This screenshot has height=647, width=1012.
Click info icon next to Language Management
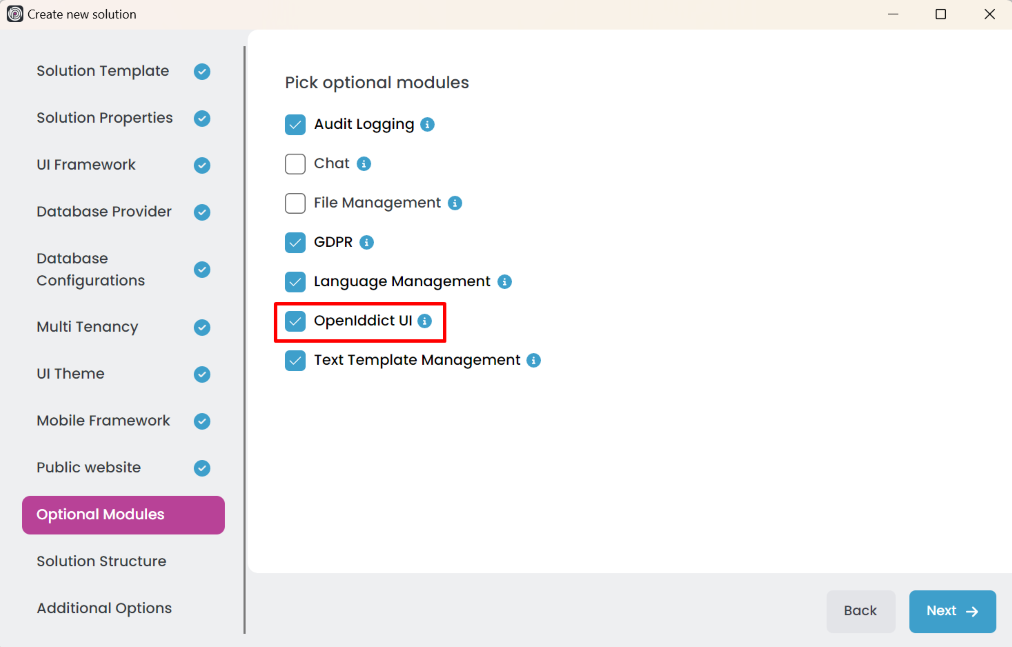point(505,281)
